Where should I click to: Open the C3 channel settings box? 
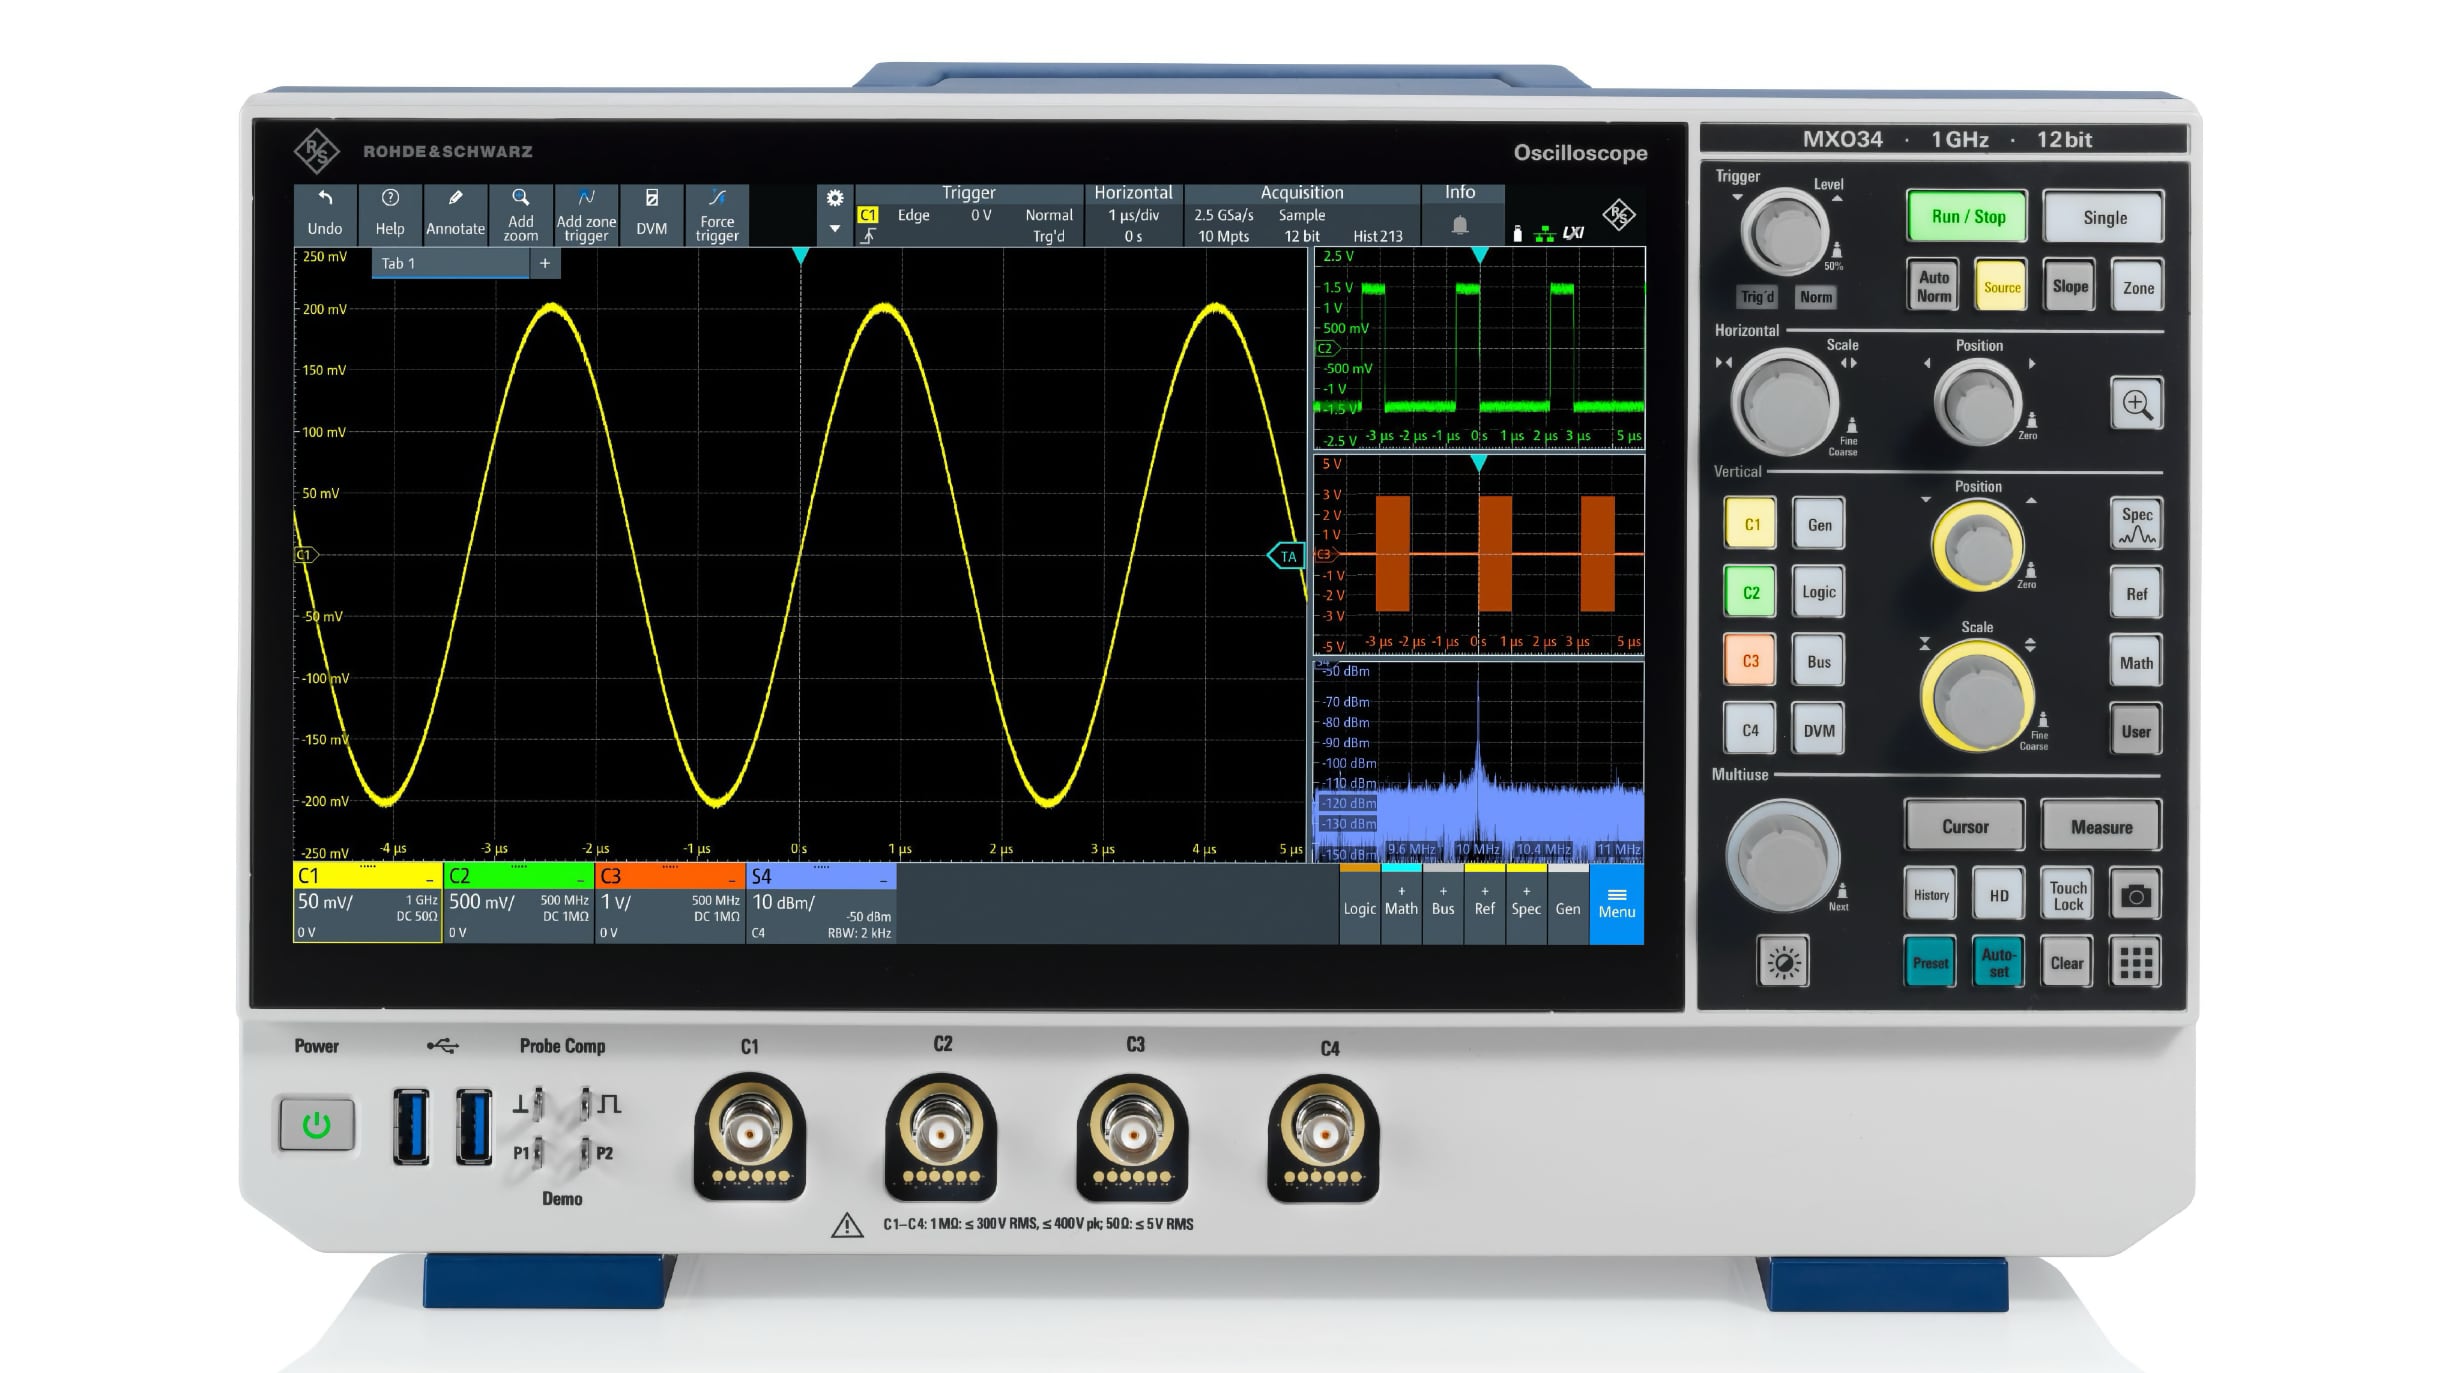[669, 903]
